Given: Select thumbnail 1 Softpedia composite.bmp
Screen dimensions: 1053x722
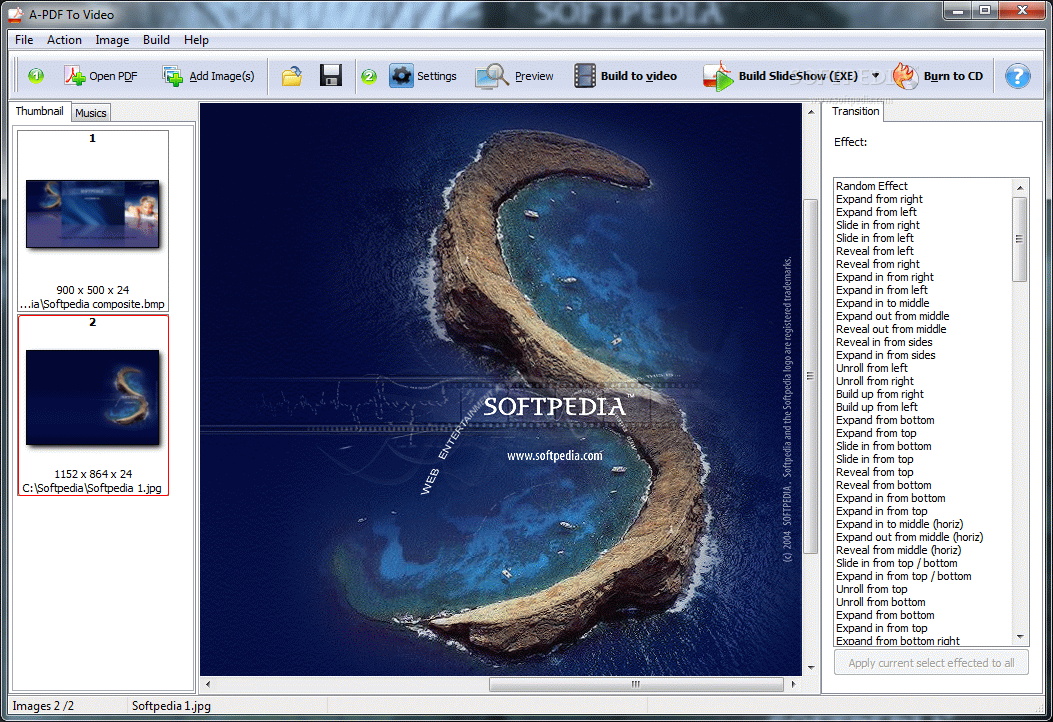Looking at the screenshot, I should [93, 221].
